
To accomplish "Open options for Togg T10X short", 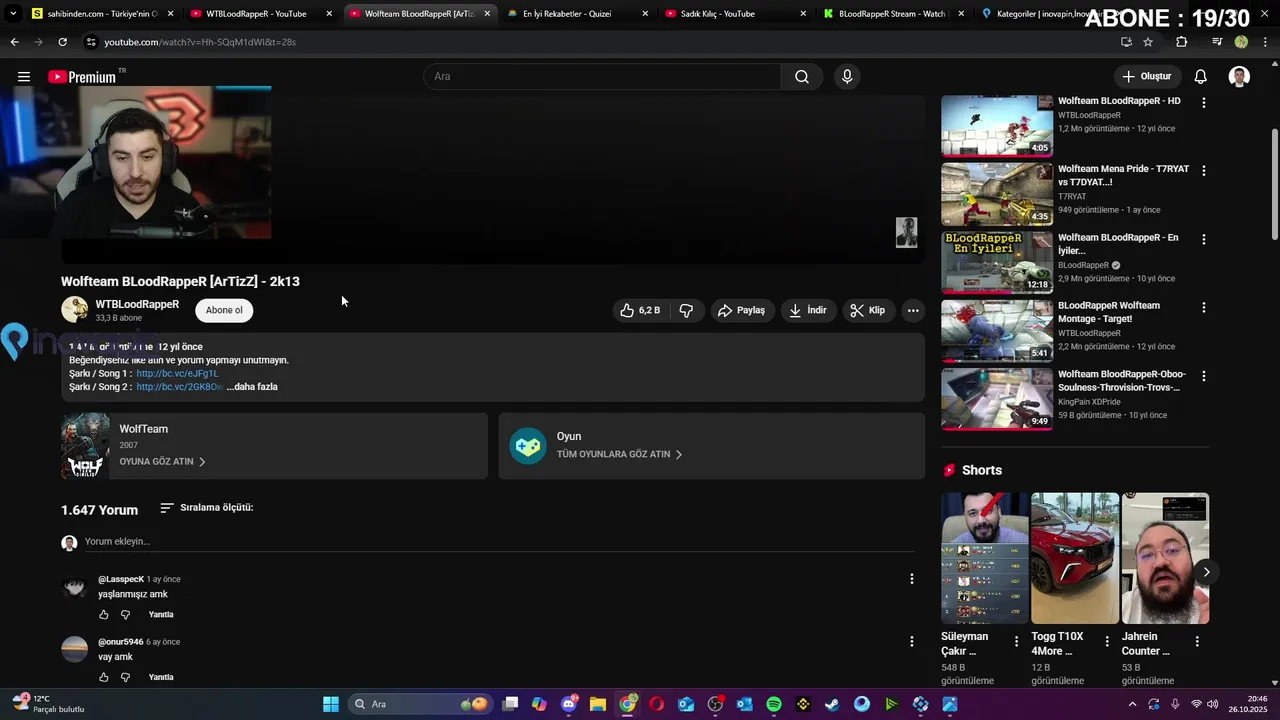I will point(1106,641).
